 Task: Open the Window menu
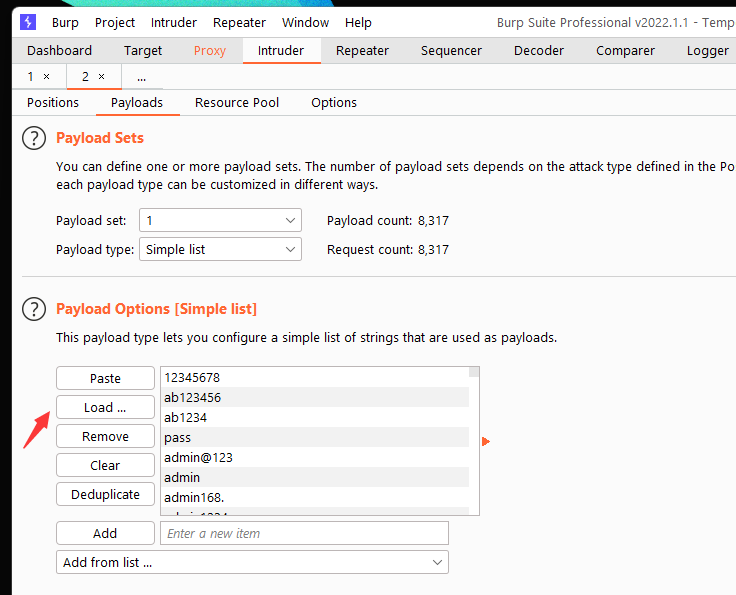[x=306, y=23]
